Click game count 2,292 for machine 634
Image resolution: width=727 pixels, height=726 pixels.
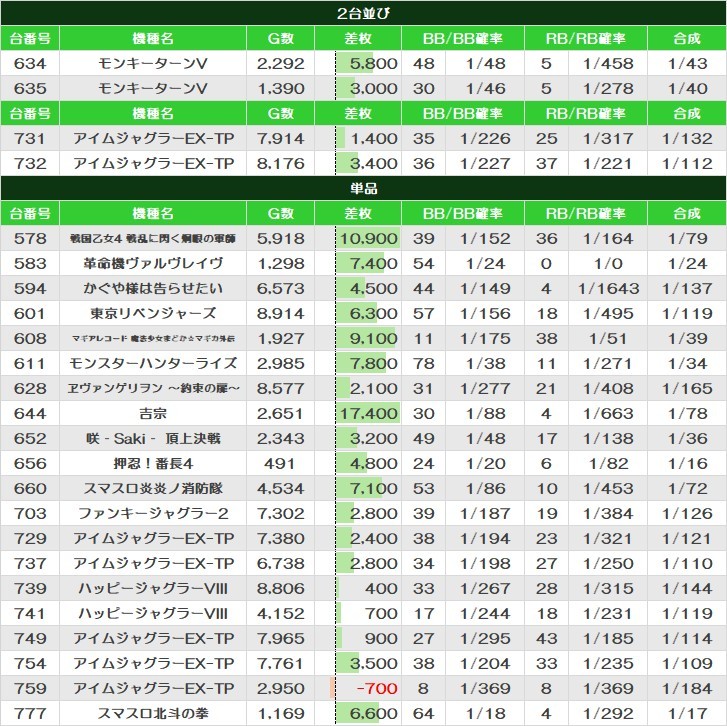281,64
